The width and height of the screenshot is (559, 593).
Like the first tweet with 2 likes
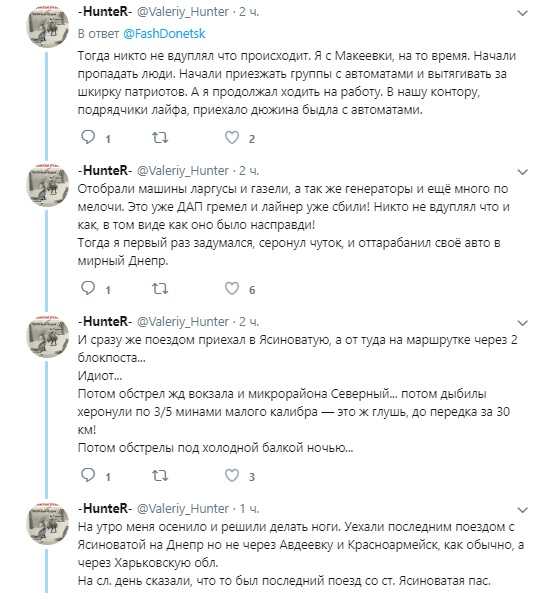232,137
